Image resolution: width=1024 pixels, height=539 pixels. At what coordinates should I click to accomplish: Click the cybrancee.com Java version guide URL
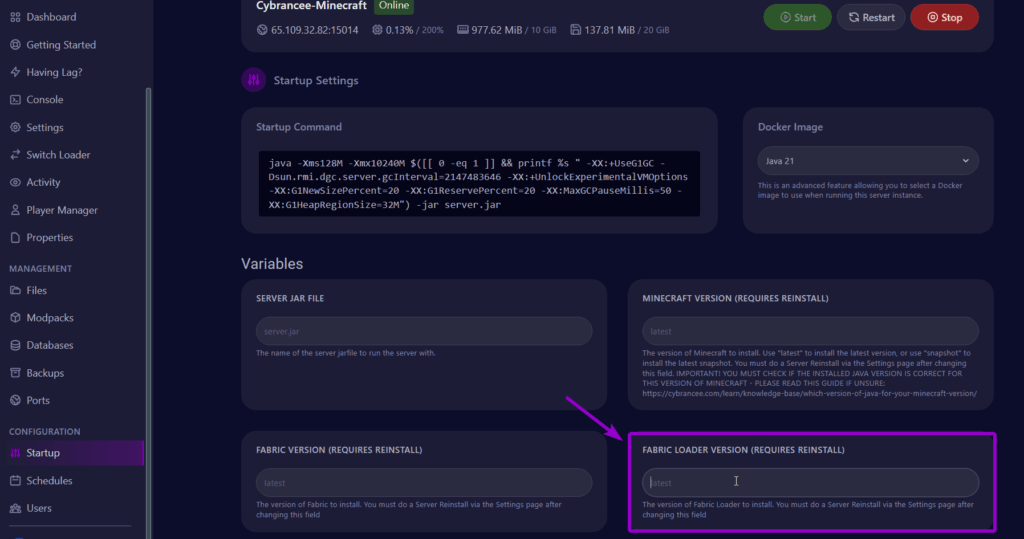click(x=809, y=393)
